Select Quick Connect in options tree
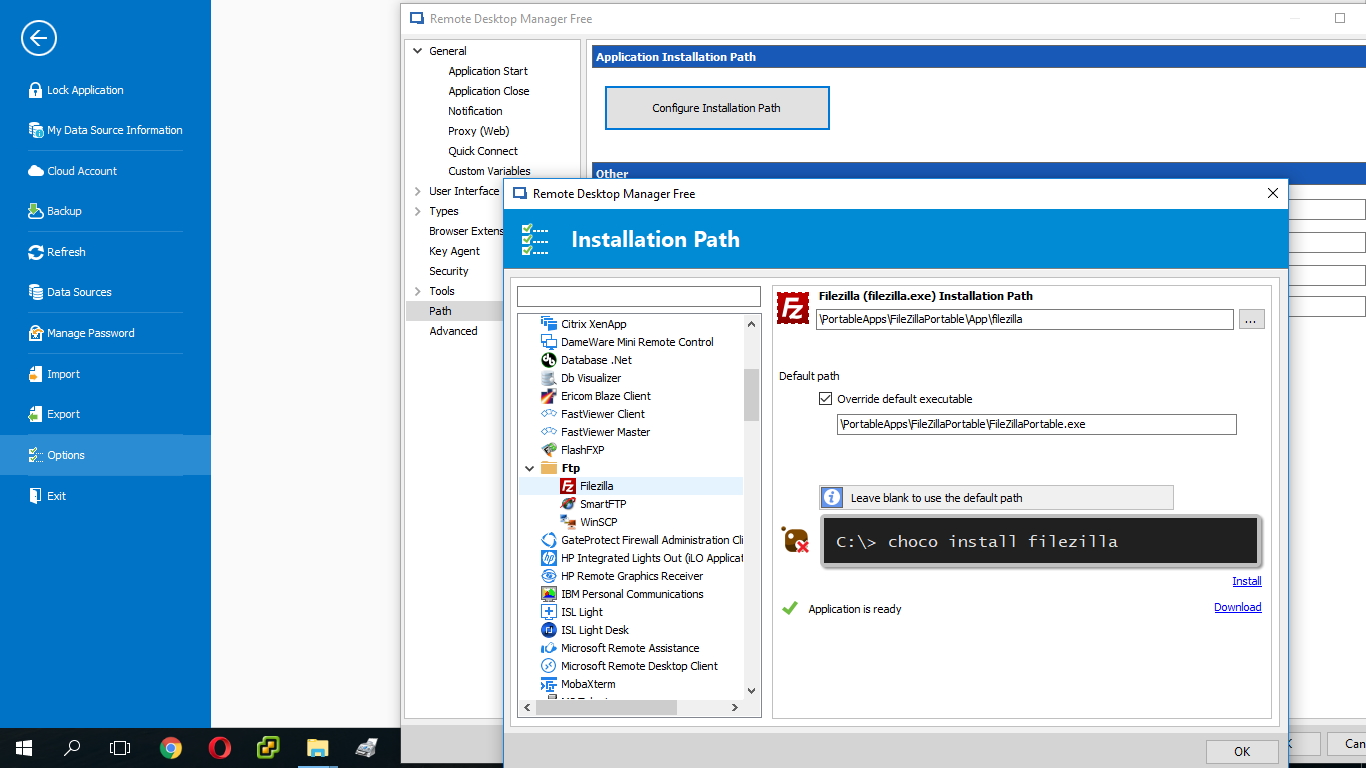 (483, 151)
